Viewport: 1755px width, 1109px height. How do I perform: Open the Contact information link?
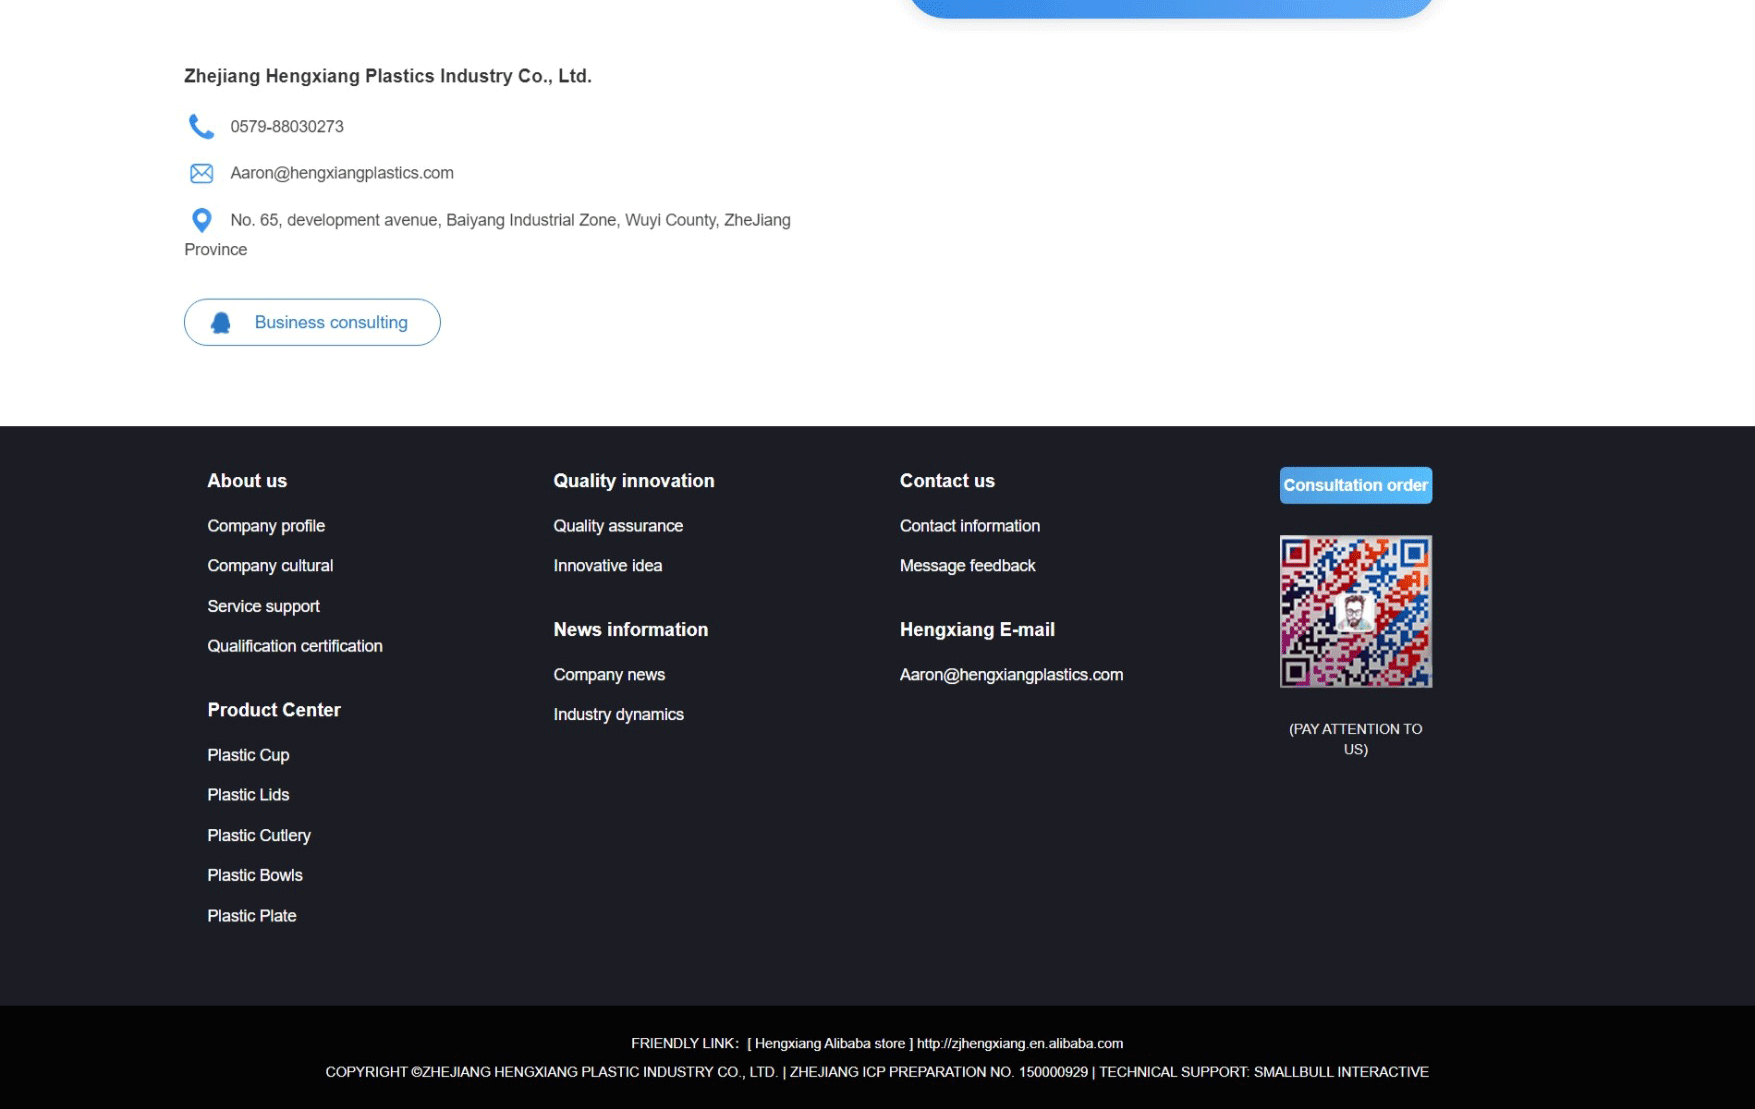970,526
